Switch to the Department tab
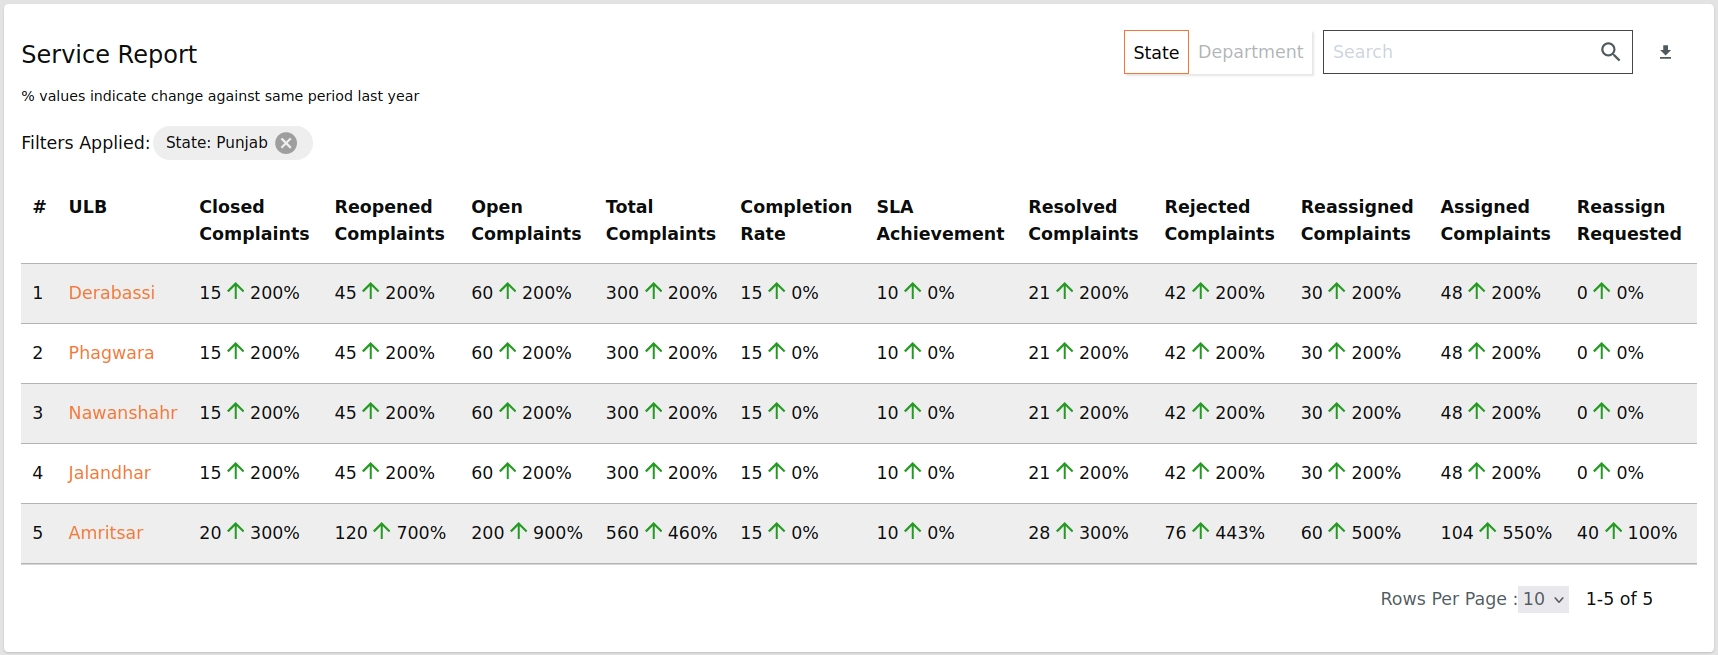The image size is (1718, 655). [1250, 52]
